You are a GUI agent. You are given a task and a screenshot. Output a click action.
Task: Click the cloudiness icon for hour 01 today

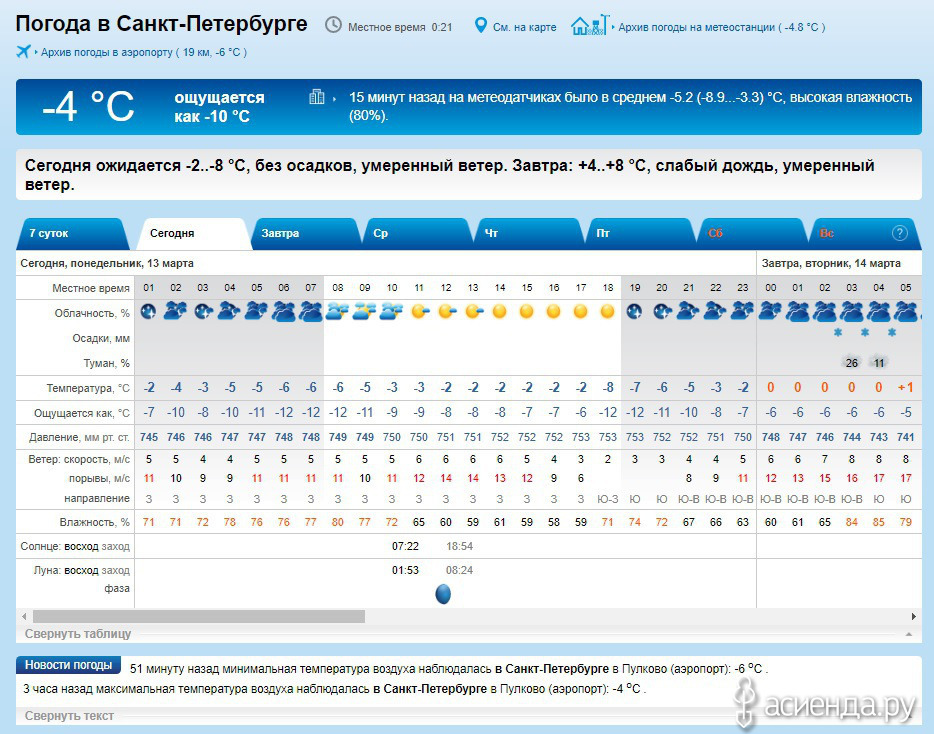(x=148, y=311)
